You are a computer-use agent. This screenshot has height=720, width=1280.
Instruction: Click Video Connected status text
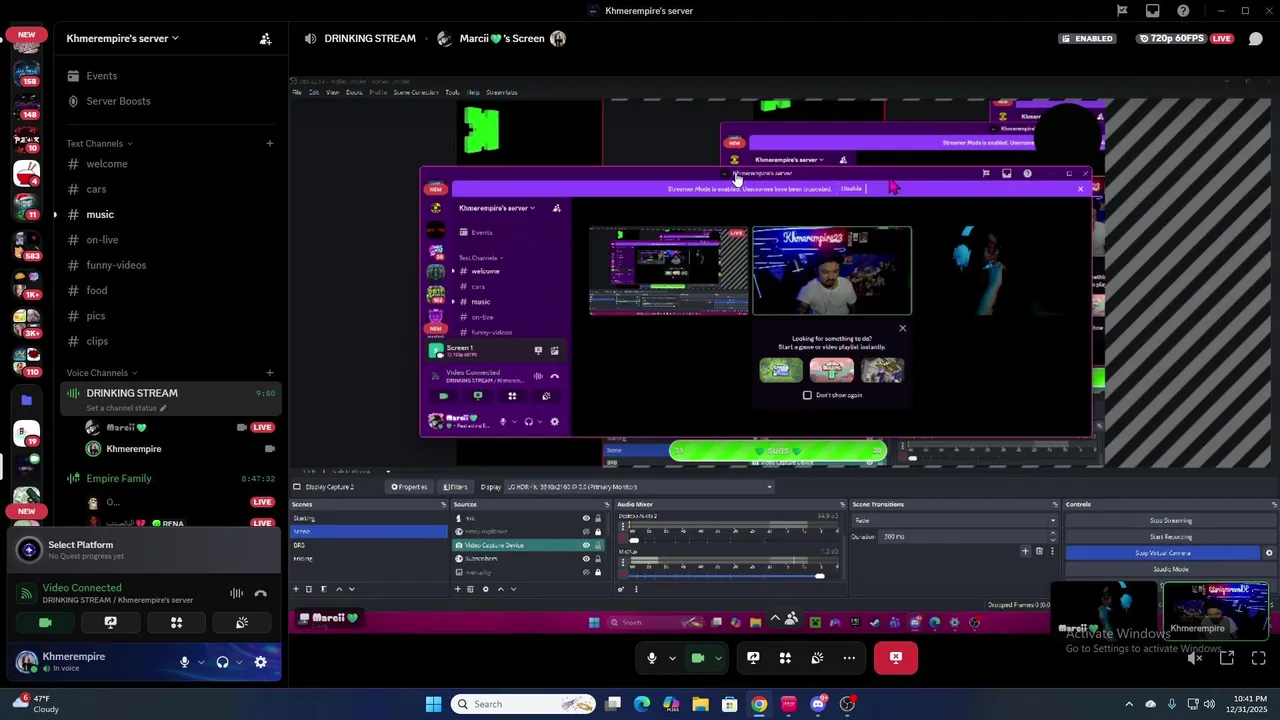(x=82, y=588)
